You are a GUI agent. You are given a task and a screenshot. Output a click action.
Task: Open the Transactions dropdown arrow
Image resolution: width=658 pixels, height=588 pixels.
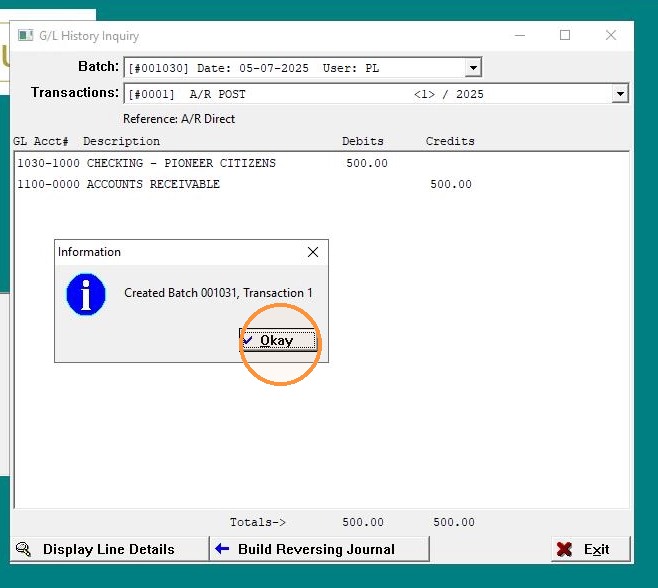tap(620, 94)
